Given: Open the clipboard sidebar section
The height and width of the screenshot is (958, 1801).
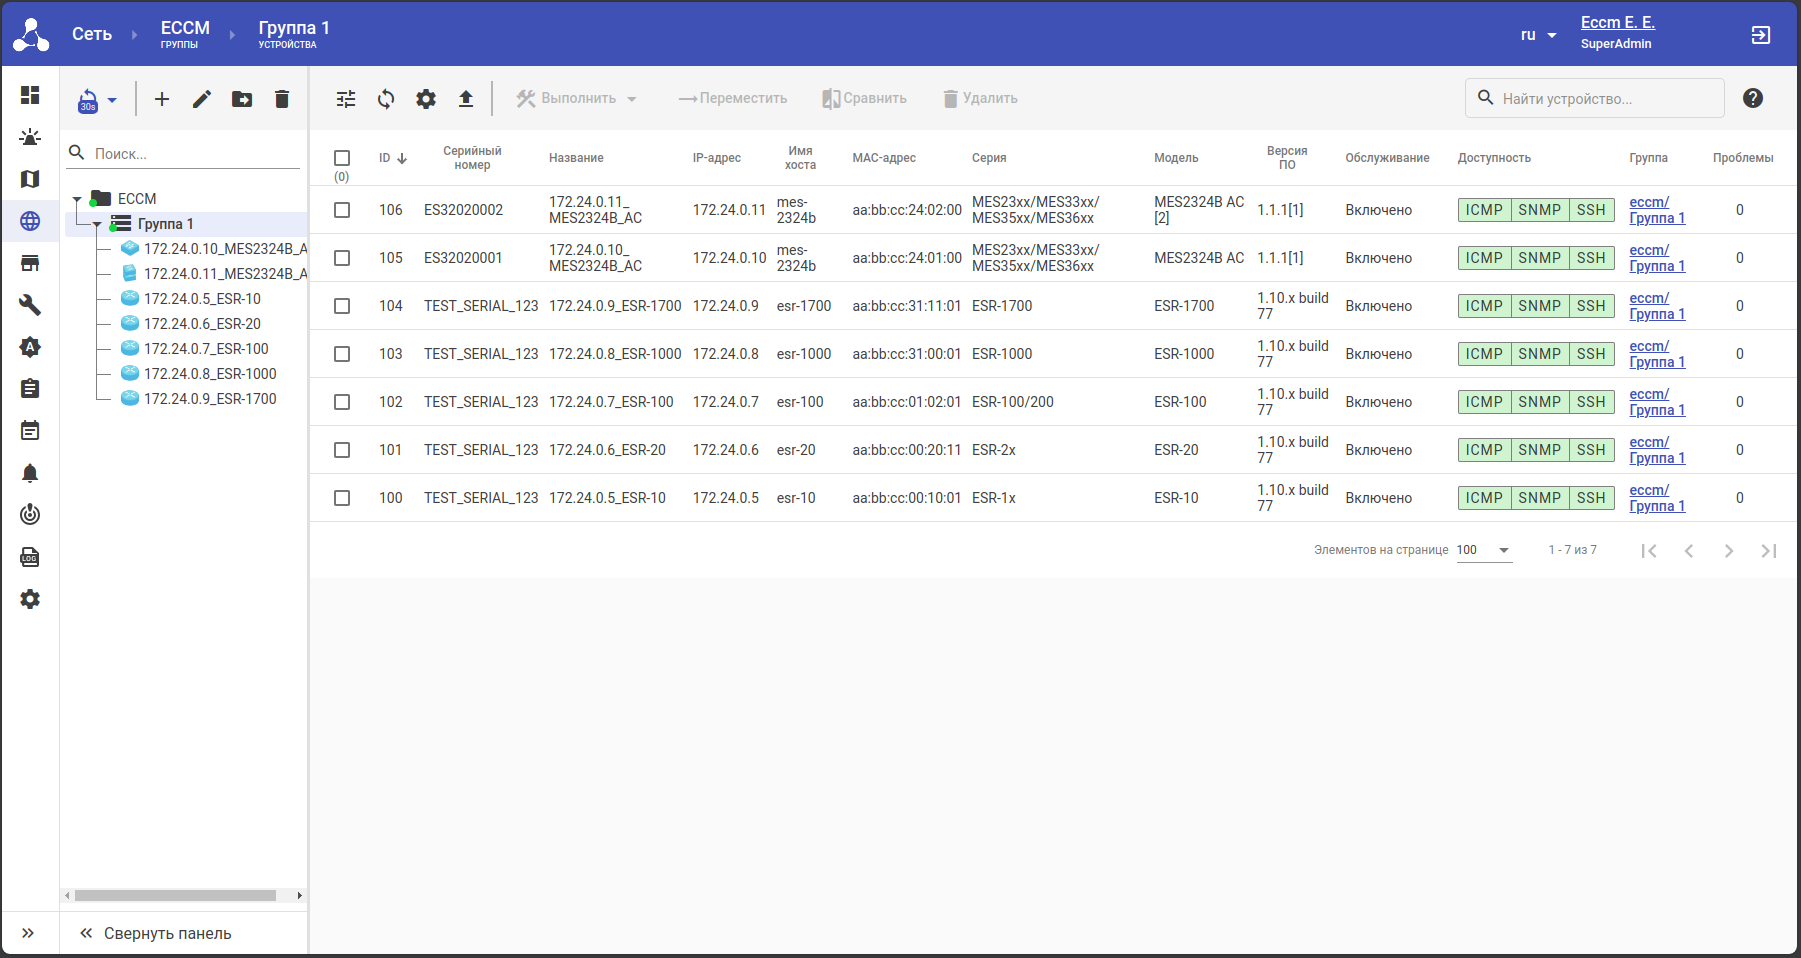Looking at the screenshot, I should point(30,389).
